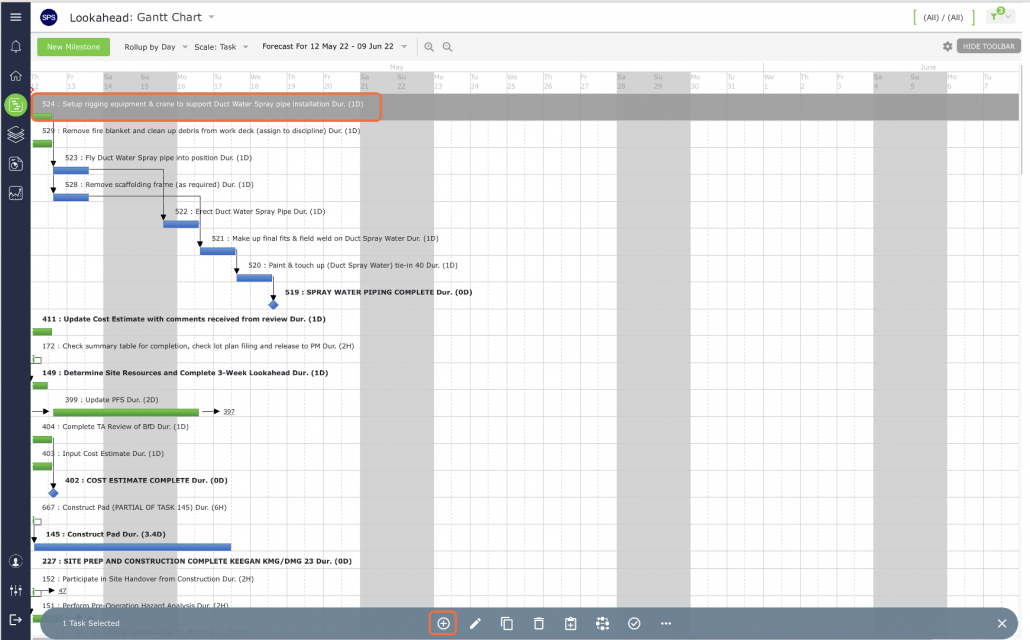Edit selected task with pencil icon
Image resolution: width=1030 pixels, height=640 pixels.
(x=475, y=624)
